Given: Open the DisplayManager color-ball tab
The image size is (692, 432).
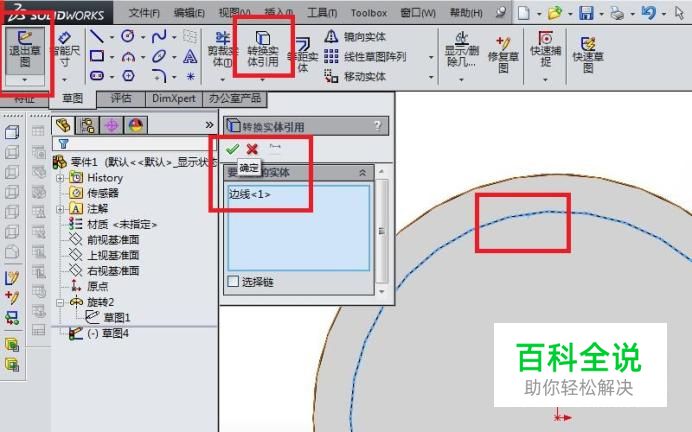Looking at the screenshot, I should pos(135,126).
